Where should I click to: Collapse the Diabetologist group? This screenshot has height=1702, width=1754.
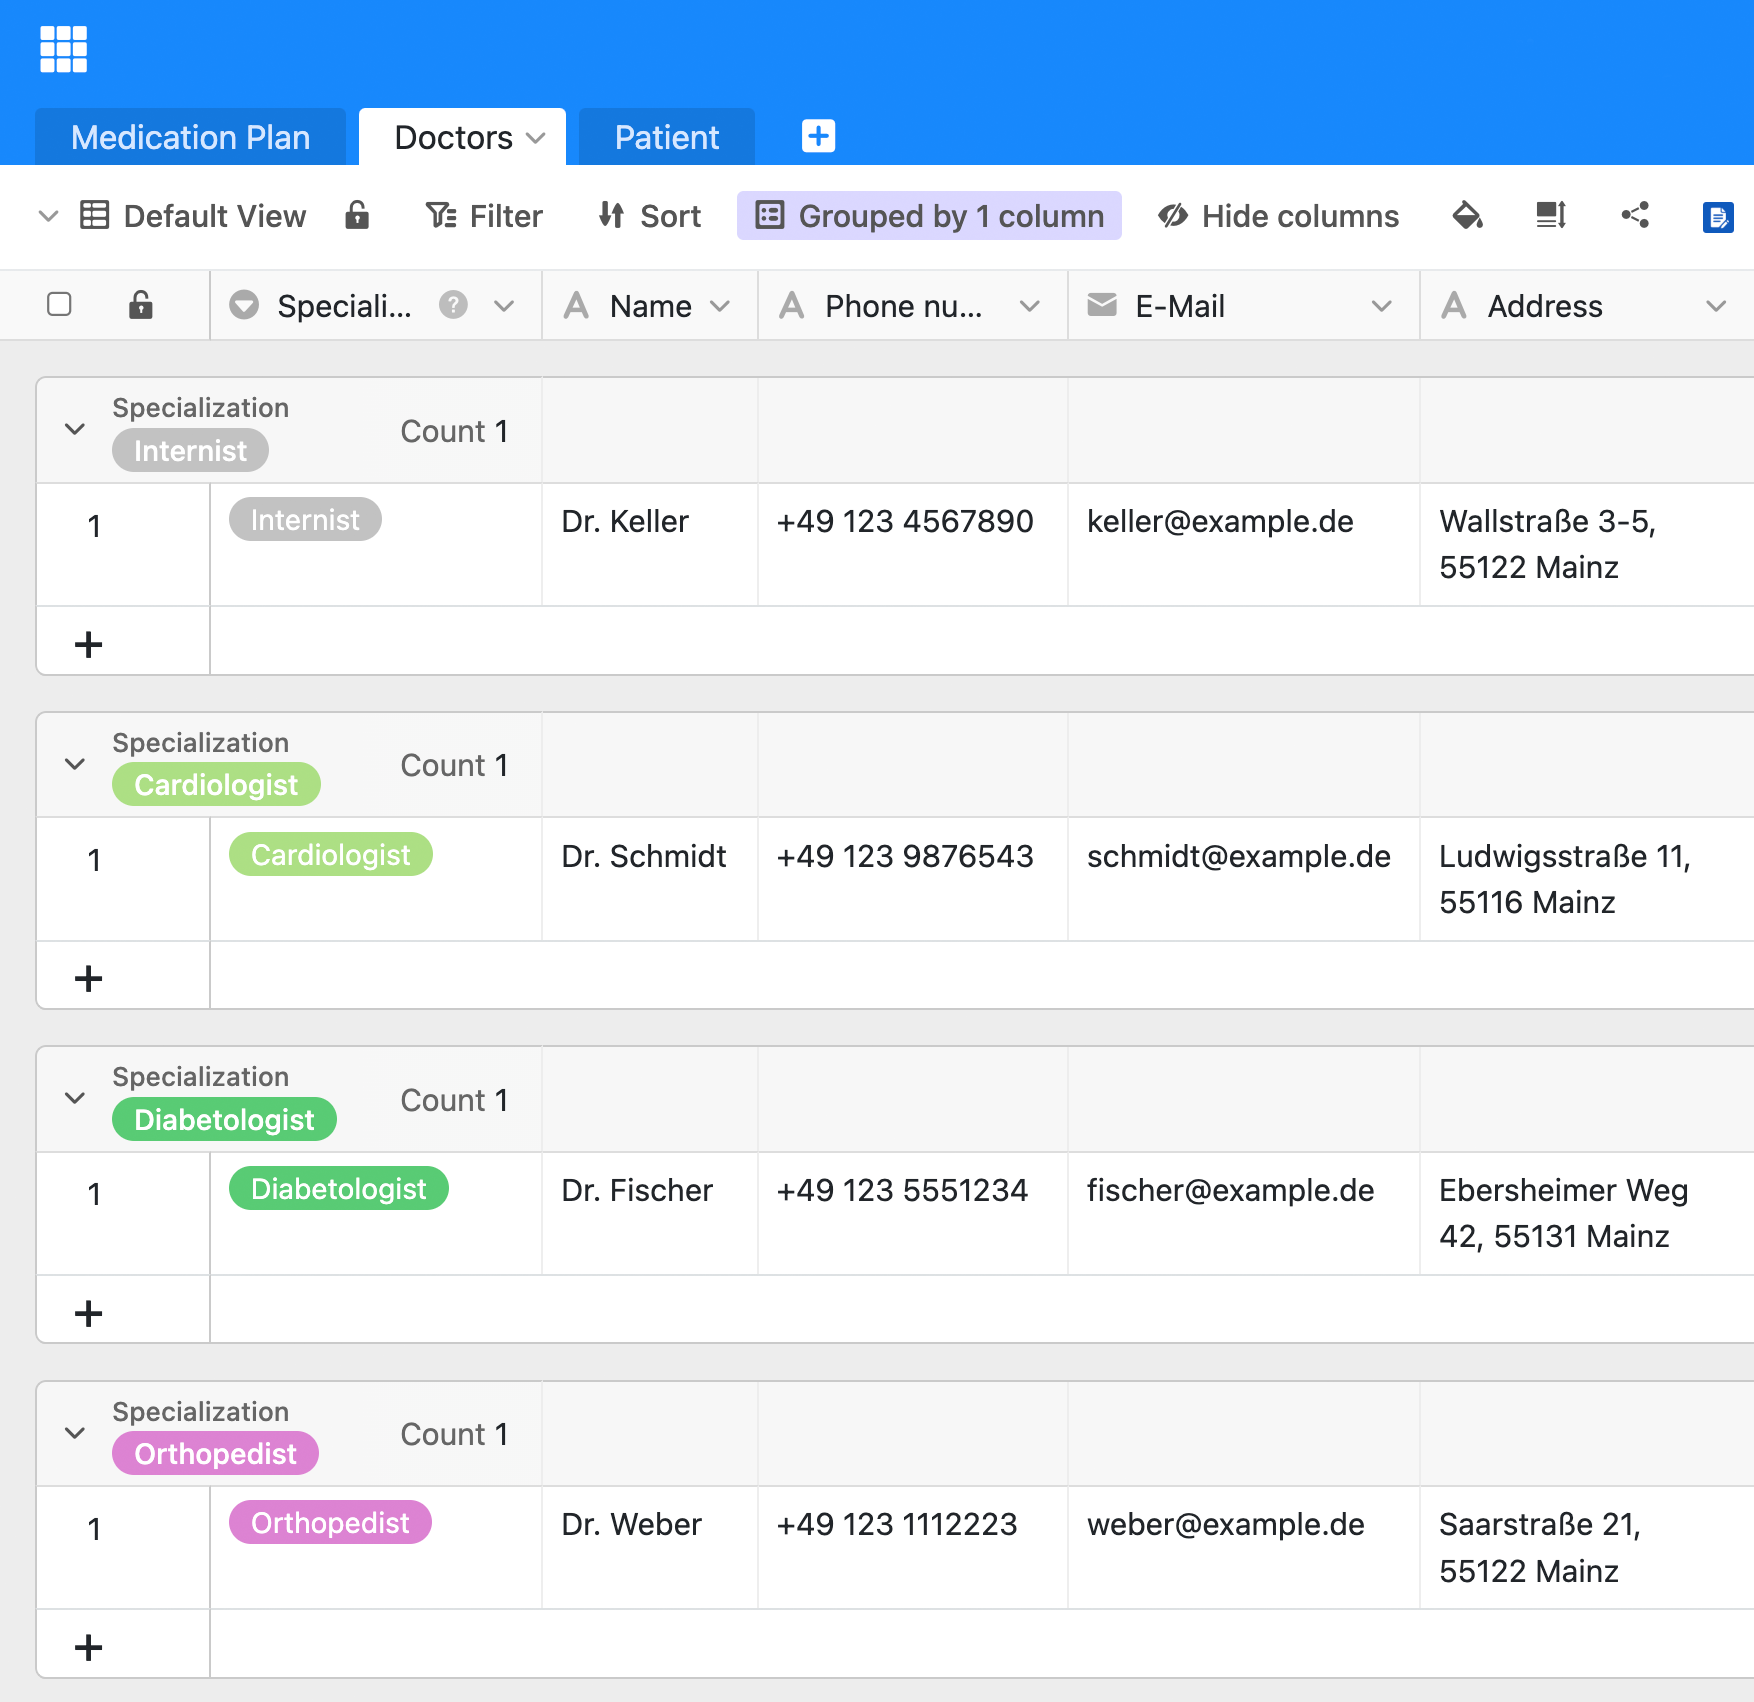pyautogui.click(x=75, y=1098)
